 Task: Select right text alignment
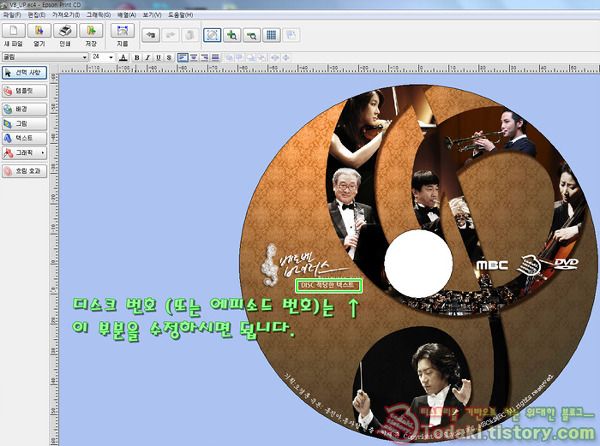(204, 57)
